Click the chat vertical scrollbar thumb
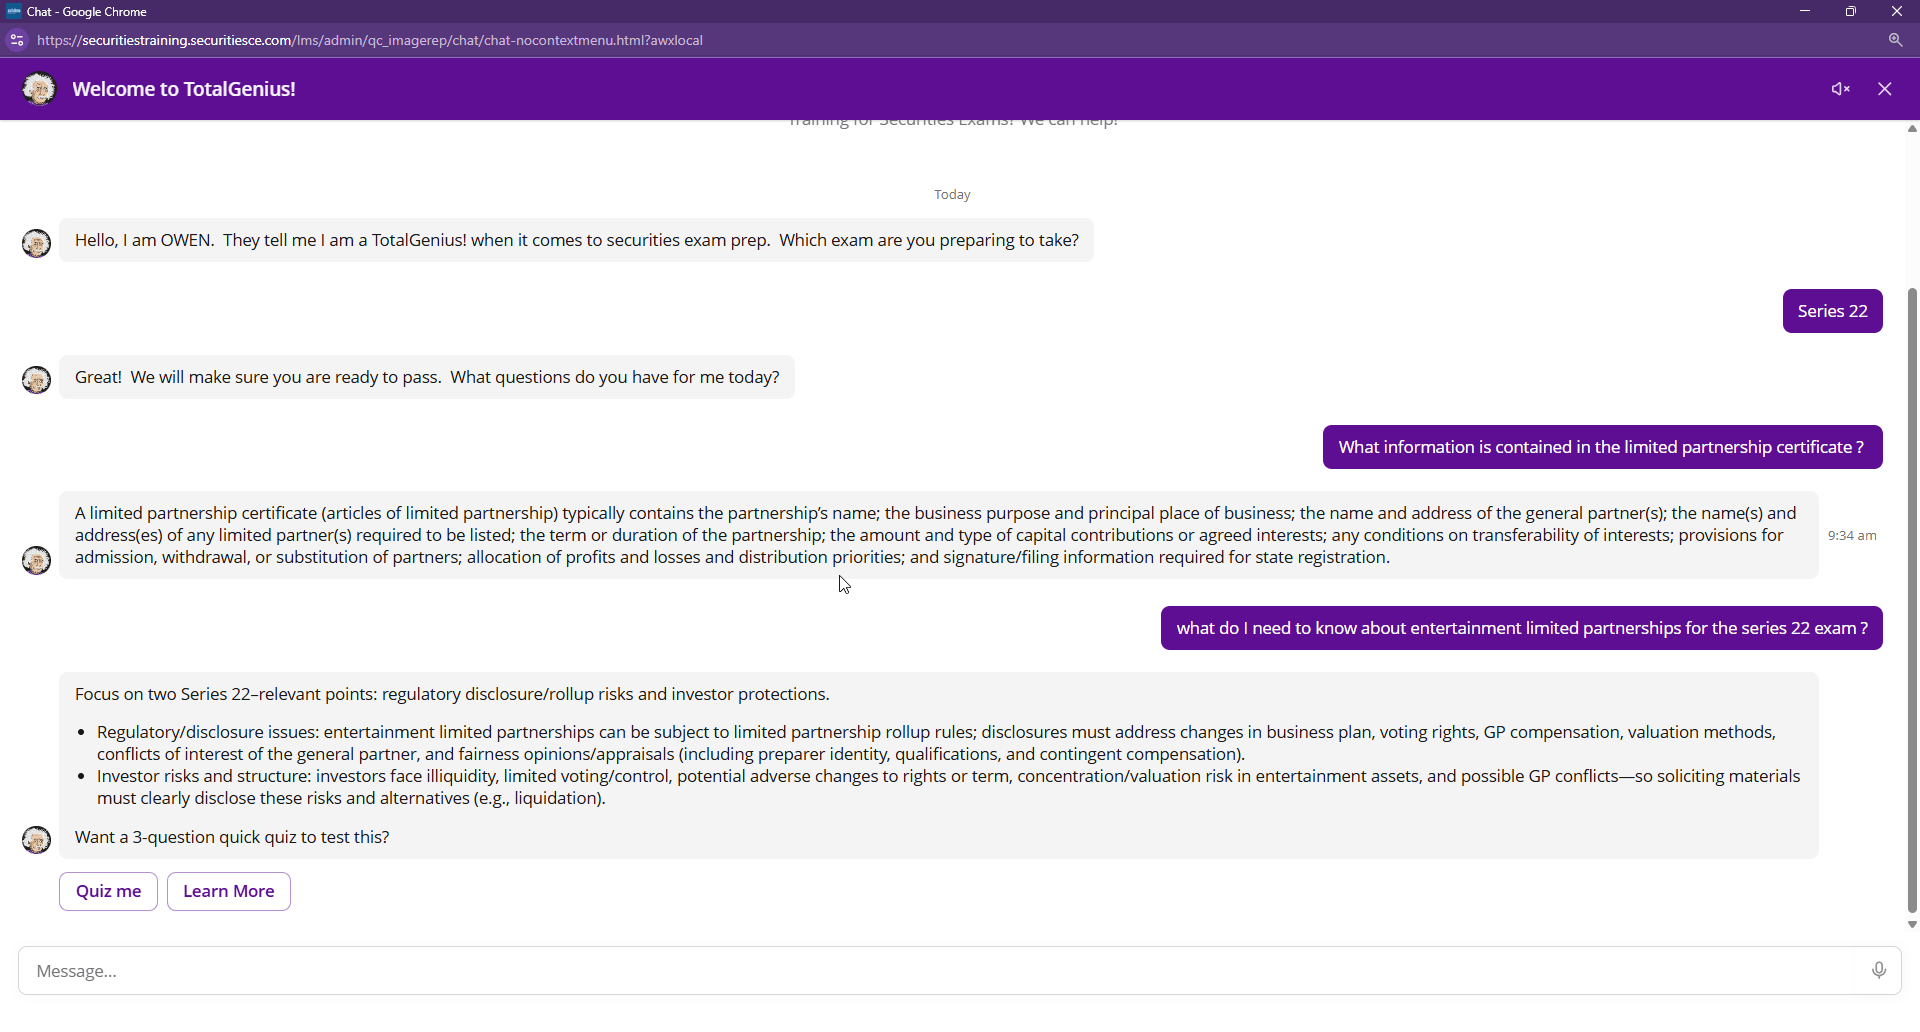This screenshot has width=1920, height=1032. pos(1912,600)
